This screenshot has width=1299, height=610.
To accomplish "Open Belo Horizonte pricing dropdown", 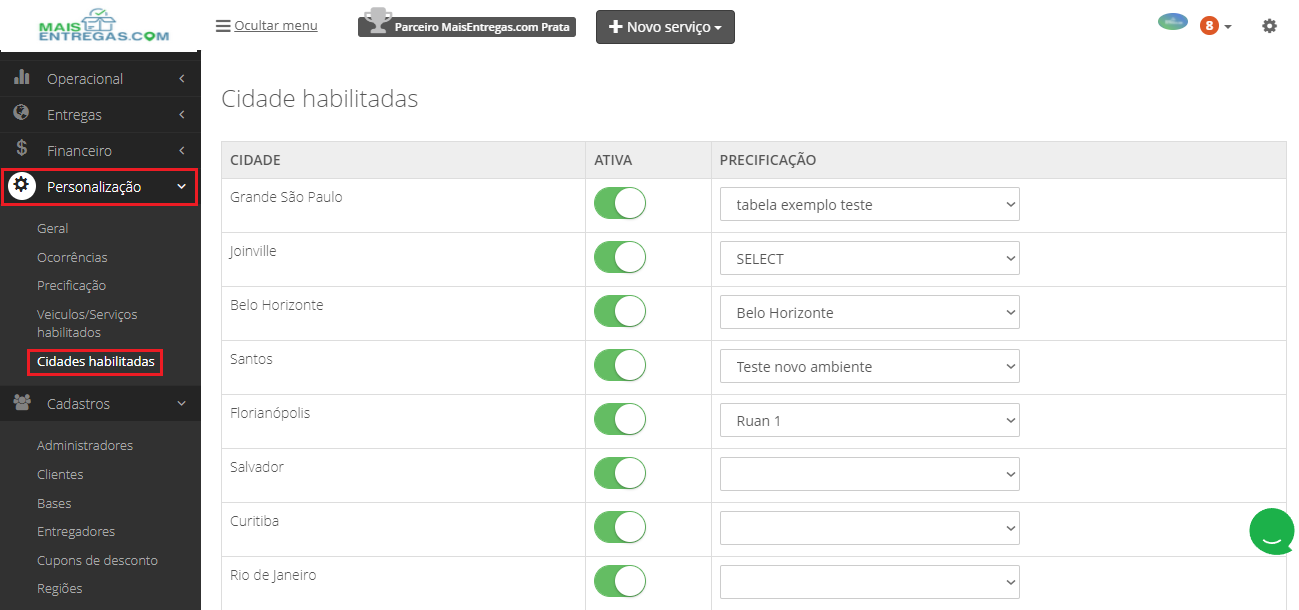I will coord(870,312).
